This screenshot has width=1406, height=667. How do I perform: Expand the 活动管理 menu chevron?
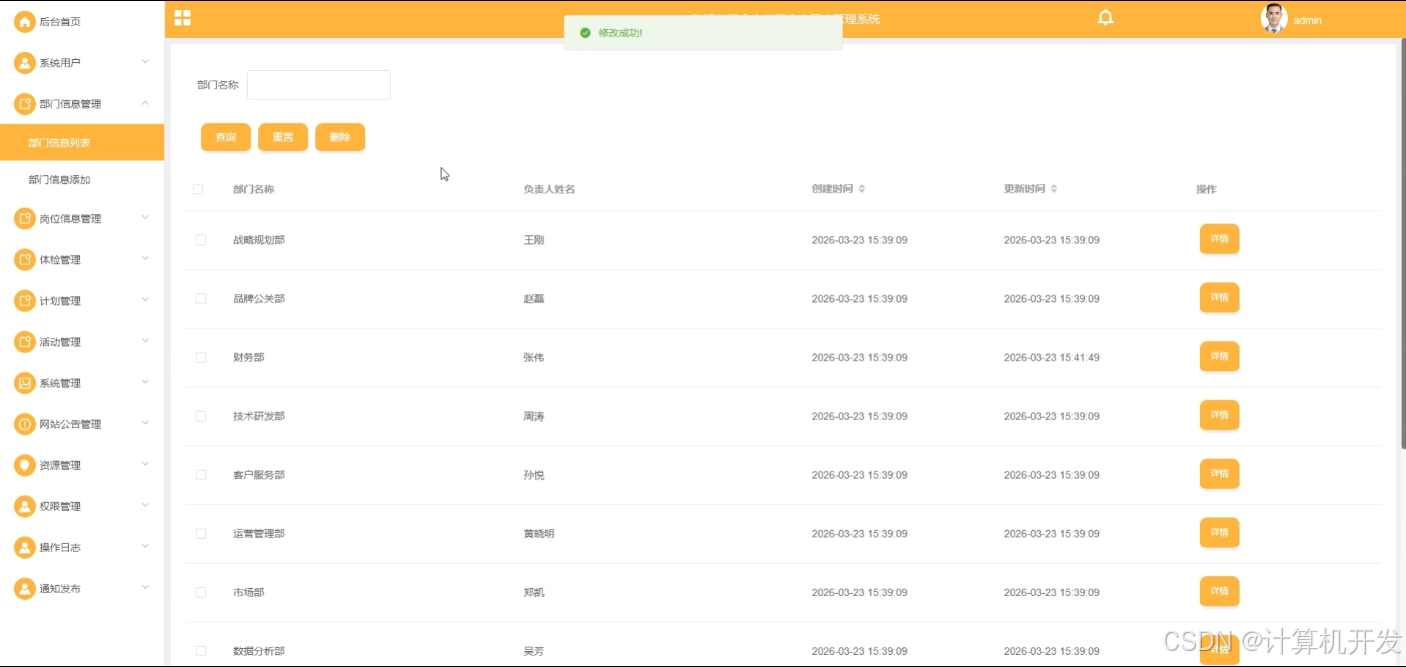pyautogui.click(x=145, y=341)
